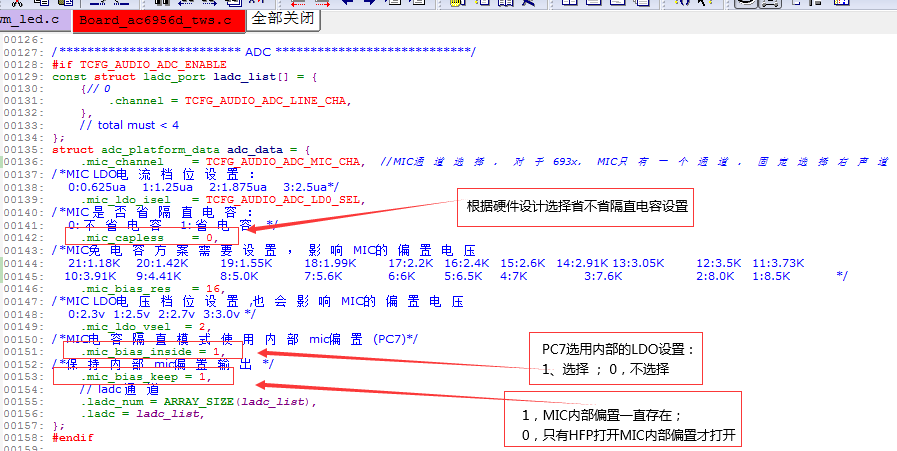Click the .mic_bias_keep = 1 assignment
This screenshot has width=897, height=451.
pos(146,377)
